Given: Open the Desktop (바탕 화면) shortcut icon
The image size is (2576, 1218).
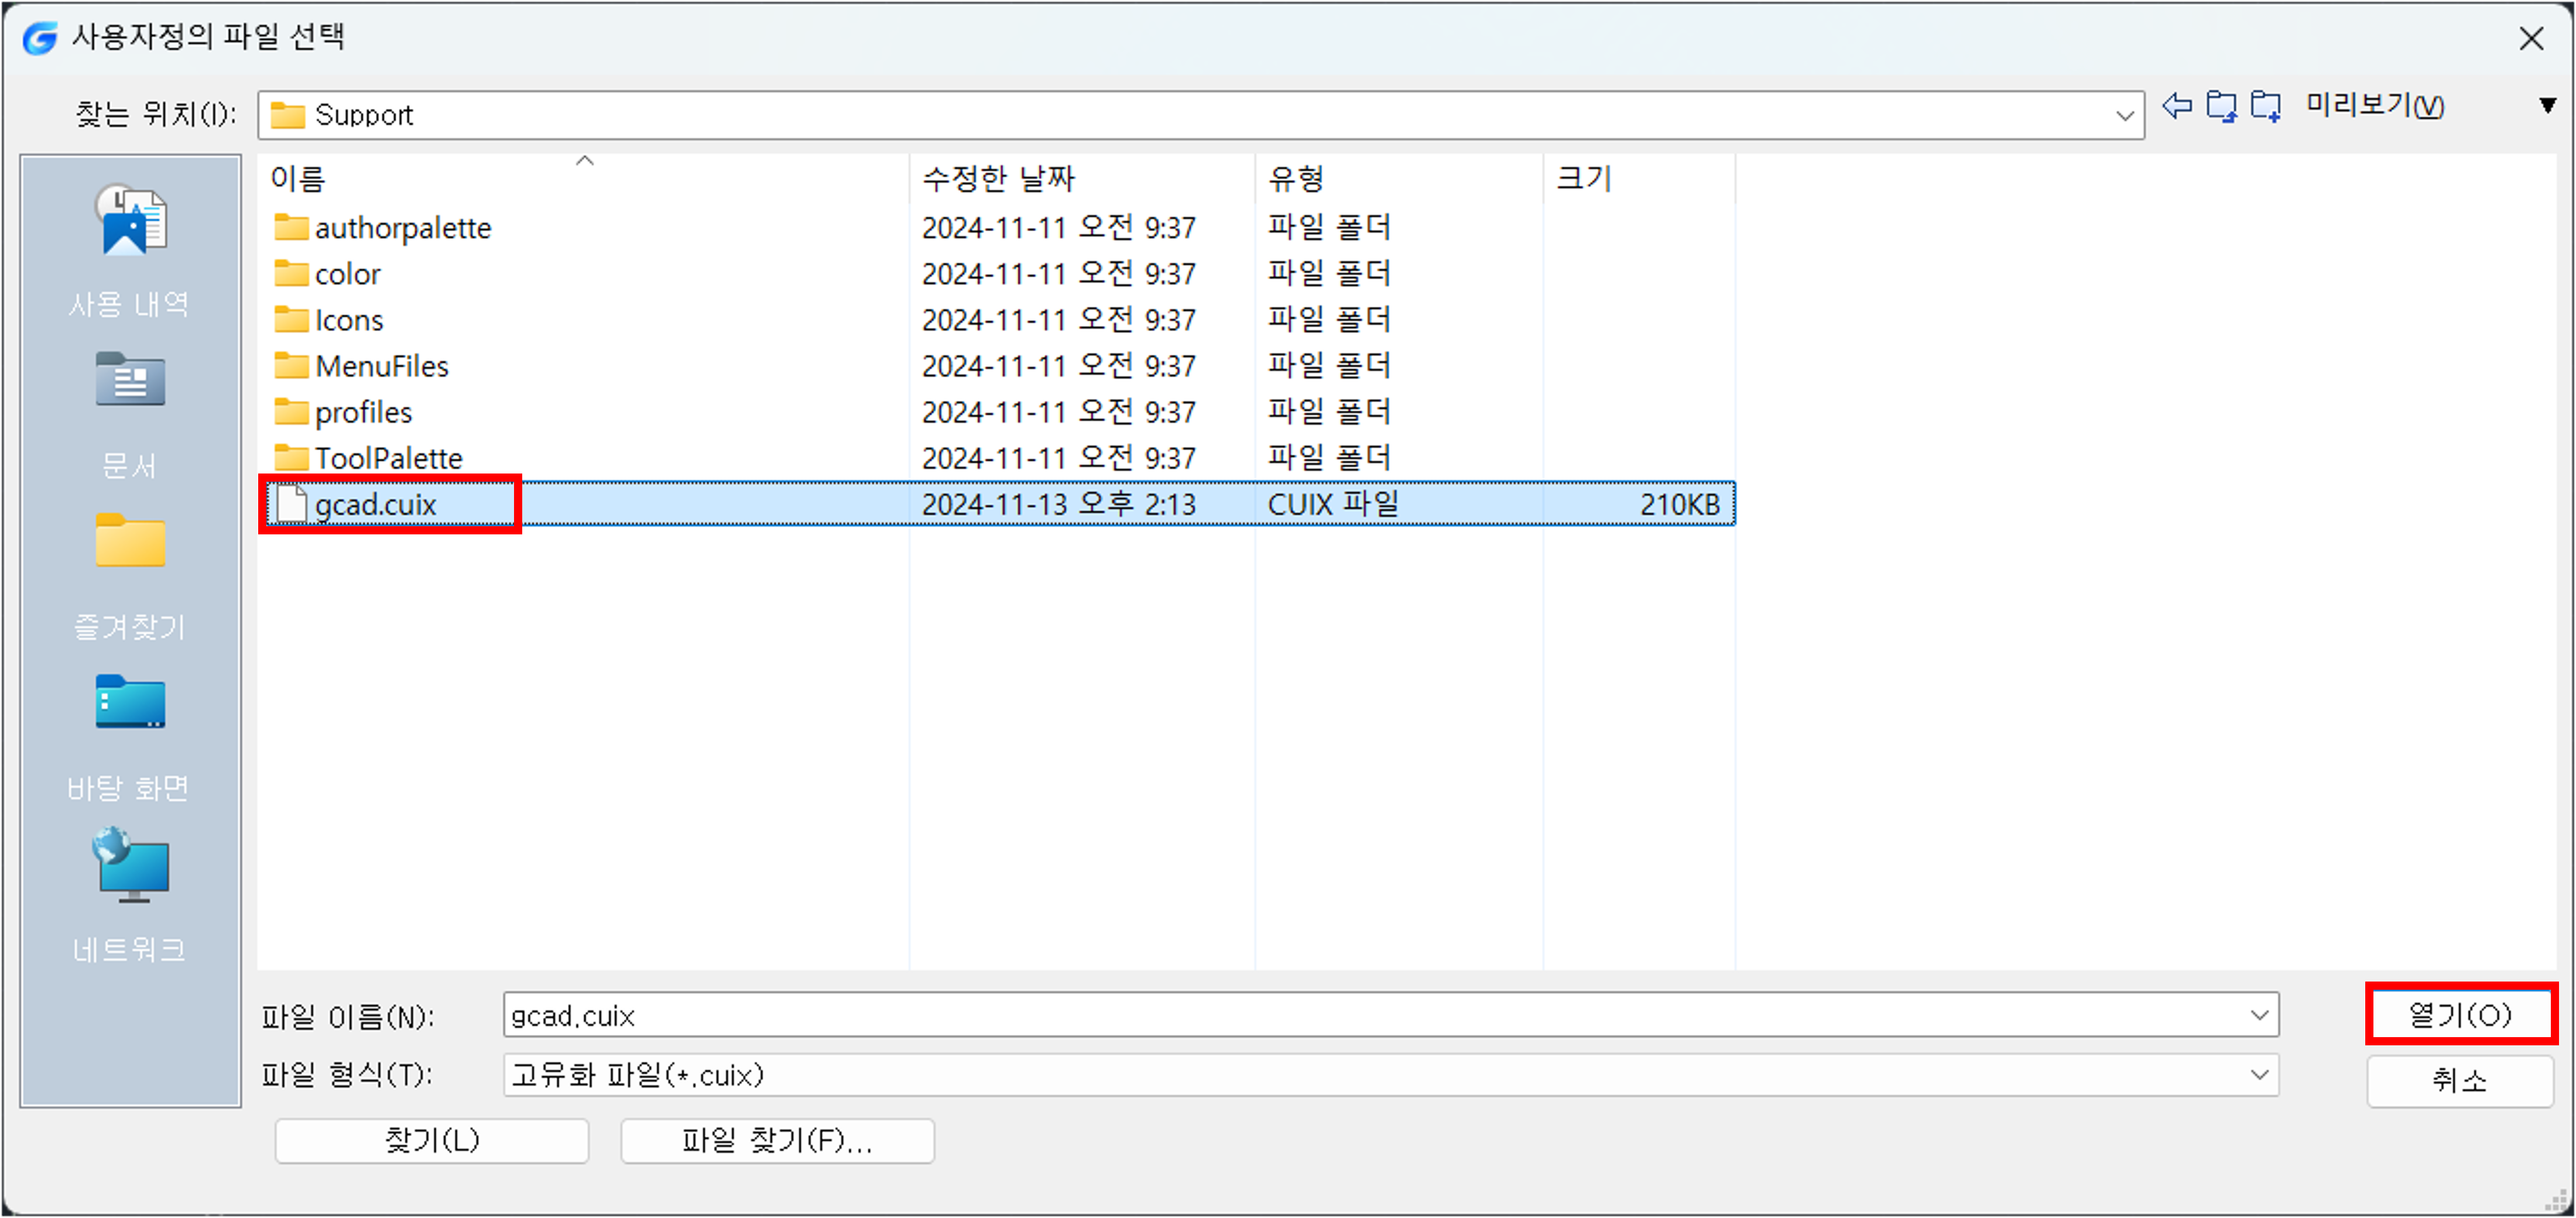Looking at the screenshot, I should [x=130, y=702].
